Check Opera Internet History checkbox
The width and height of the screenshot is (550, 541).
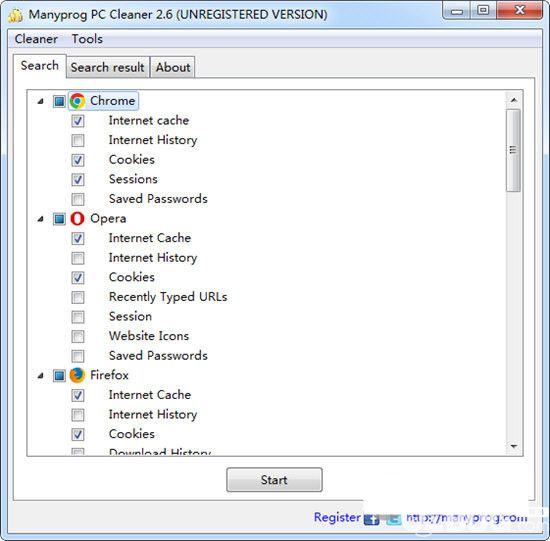[78, 258]
